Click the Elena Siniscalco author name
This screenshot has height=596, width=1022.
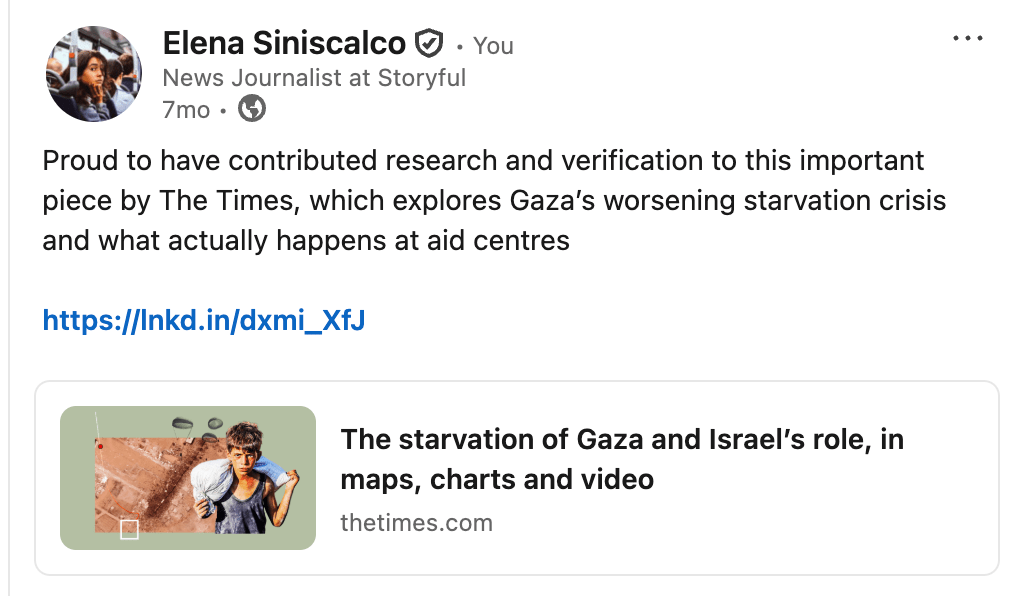pyautogui.click(x=284, y=43)
